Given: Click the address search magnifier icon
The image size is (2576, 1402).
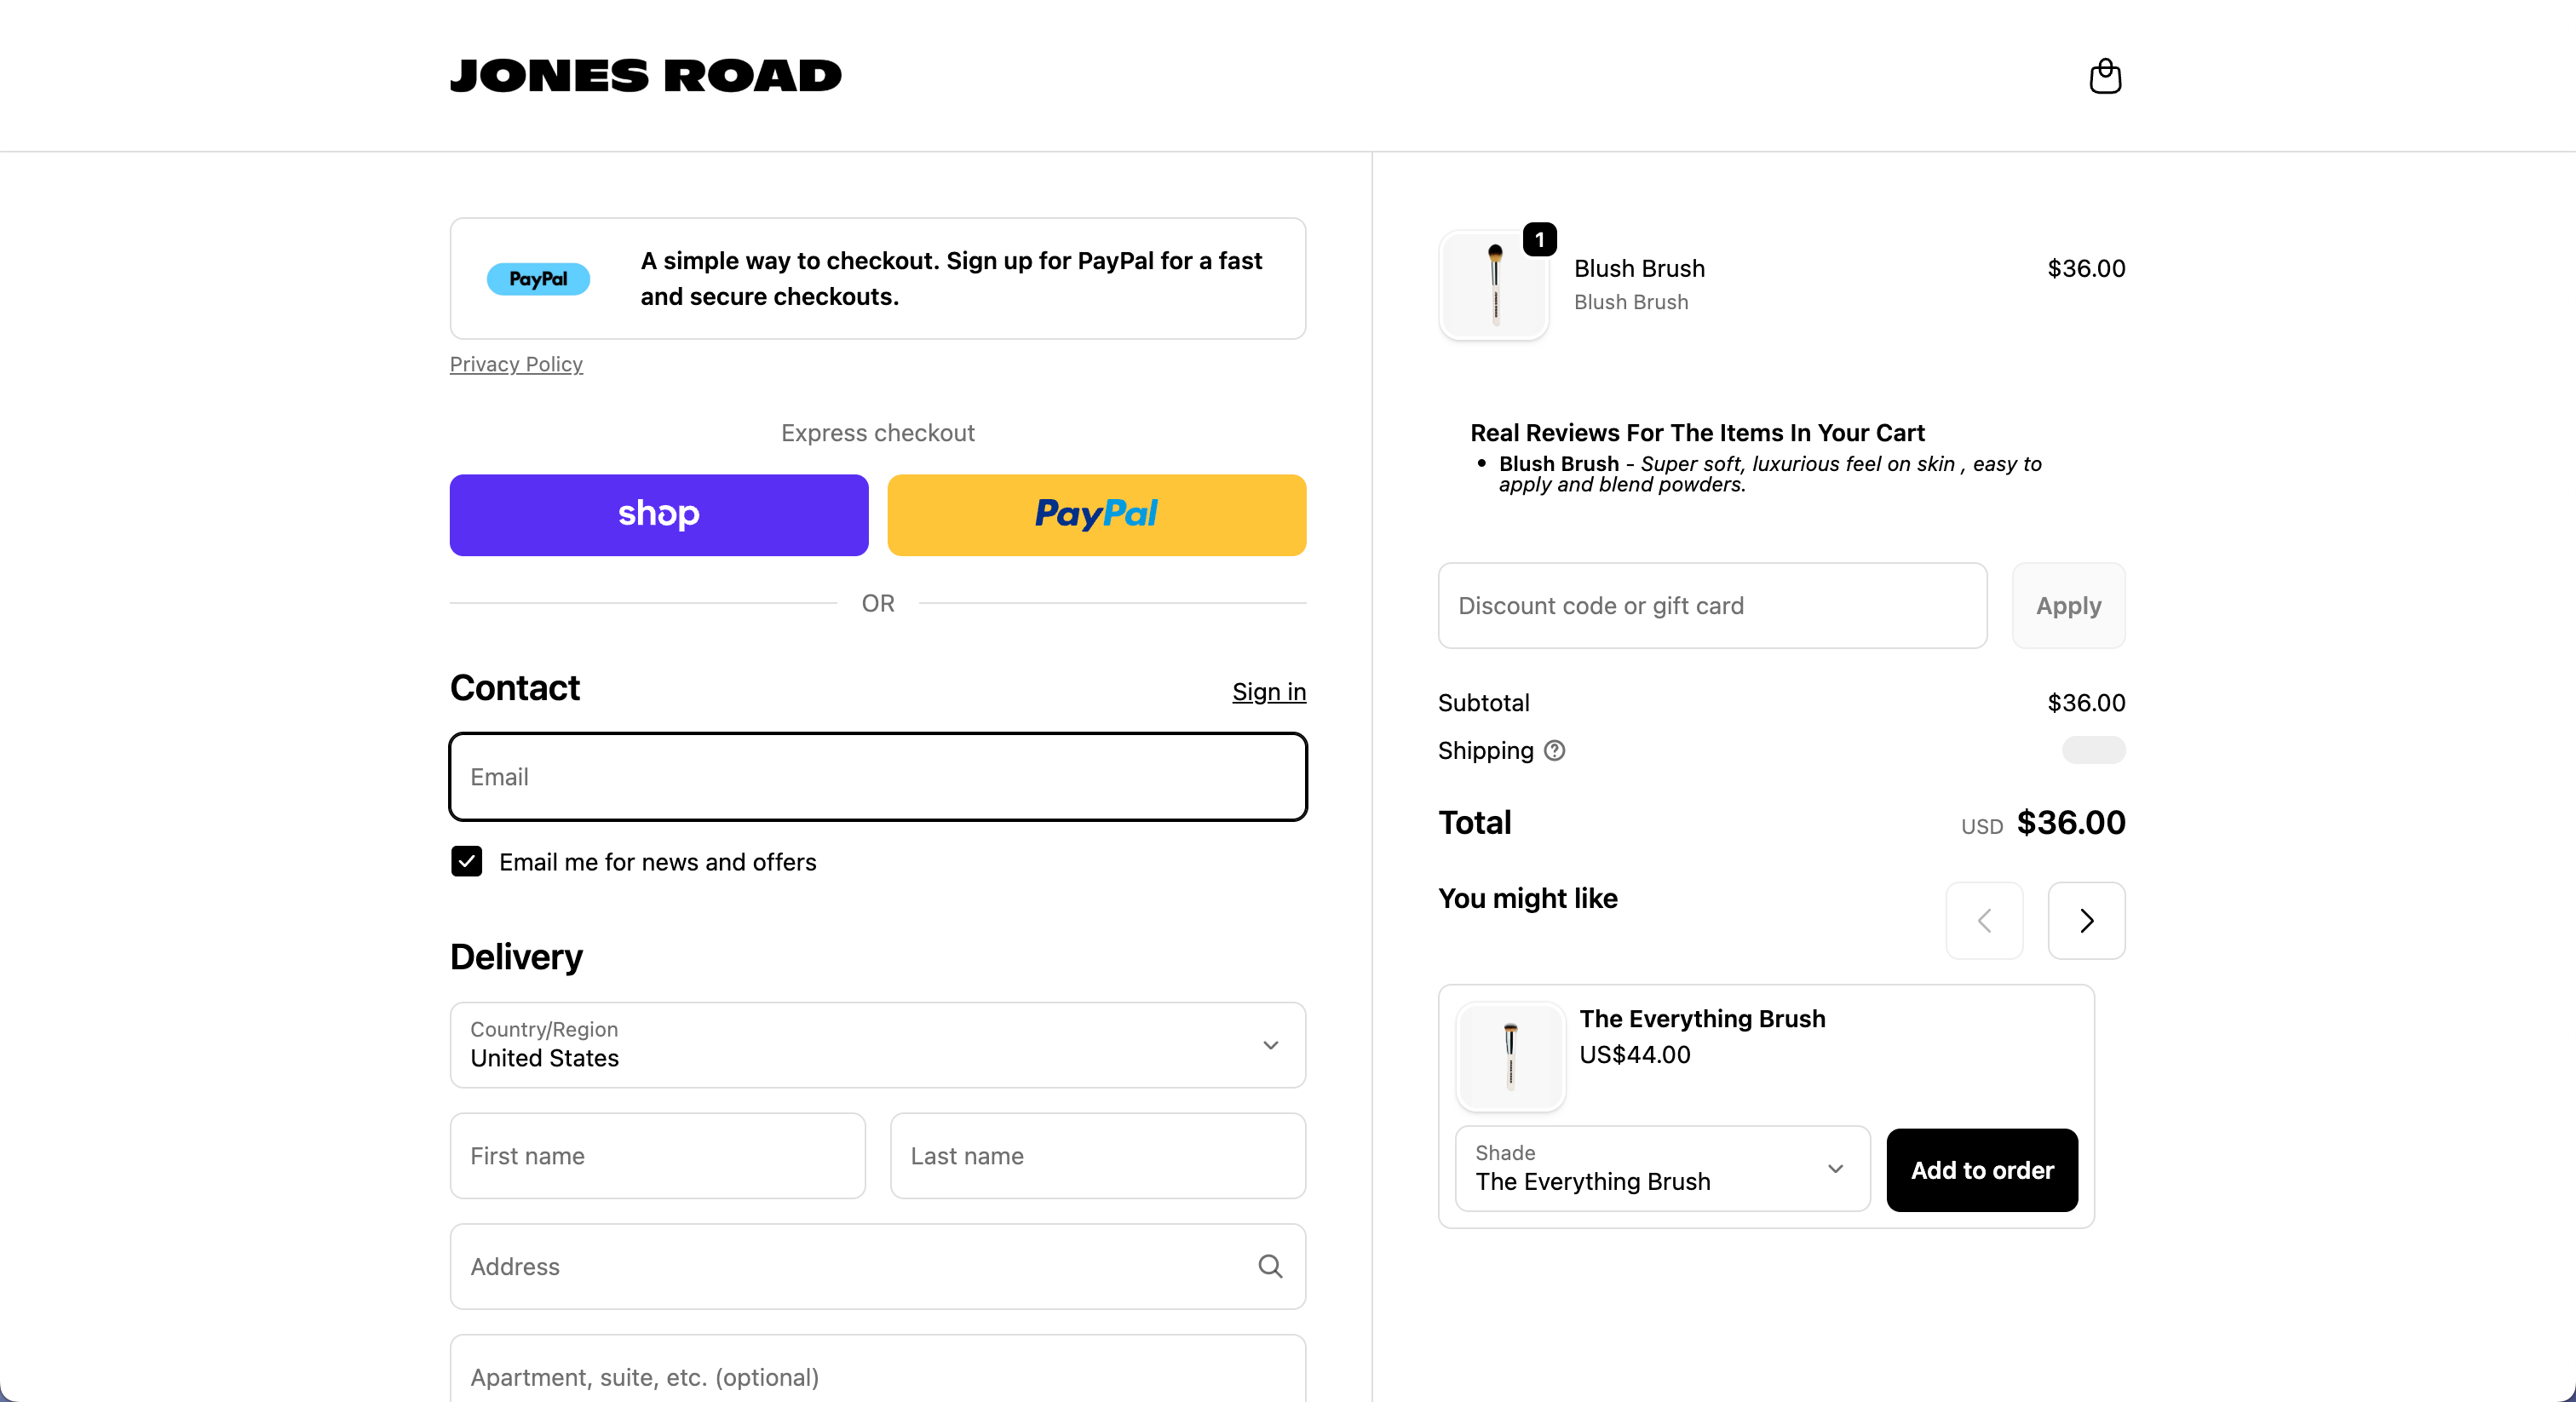Looking at the screenshot, I should coord(1271,1267).
